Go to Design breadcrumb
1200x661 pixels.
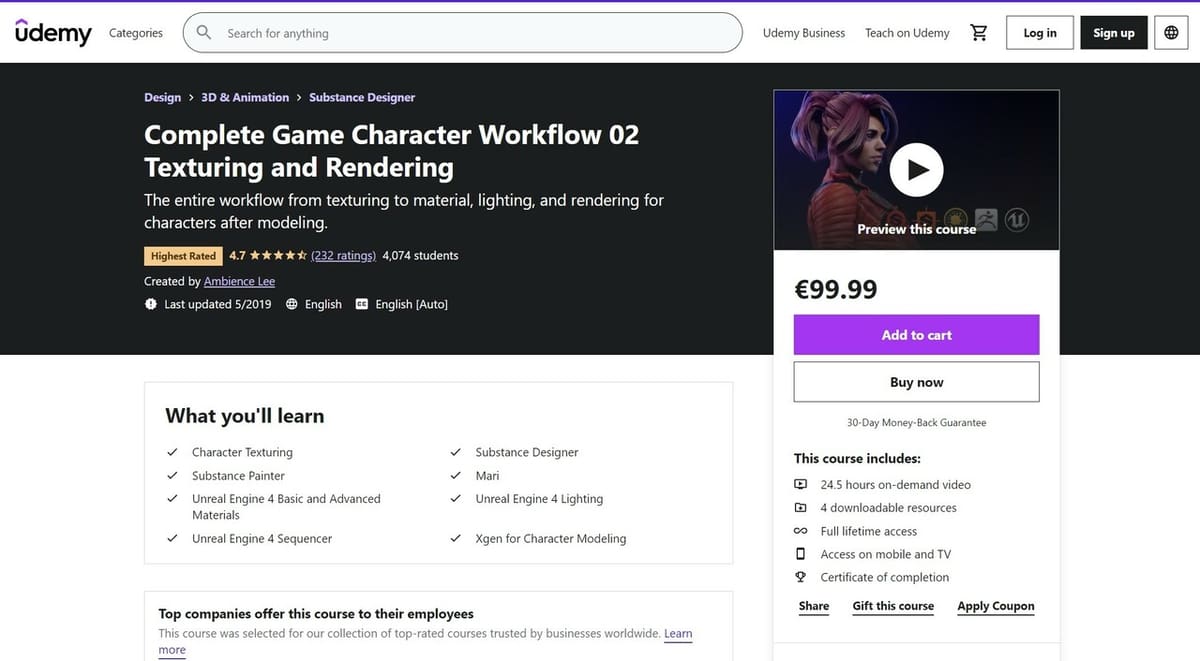(162, 97)
